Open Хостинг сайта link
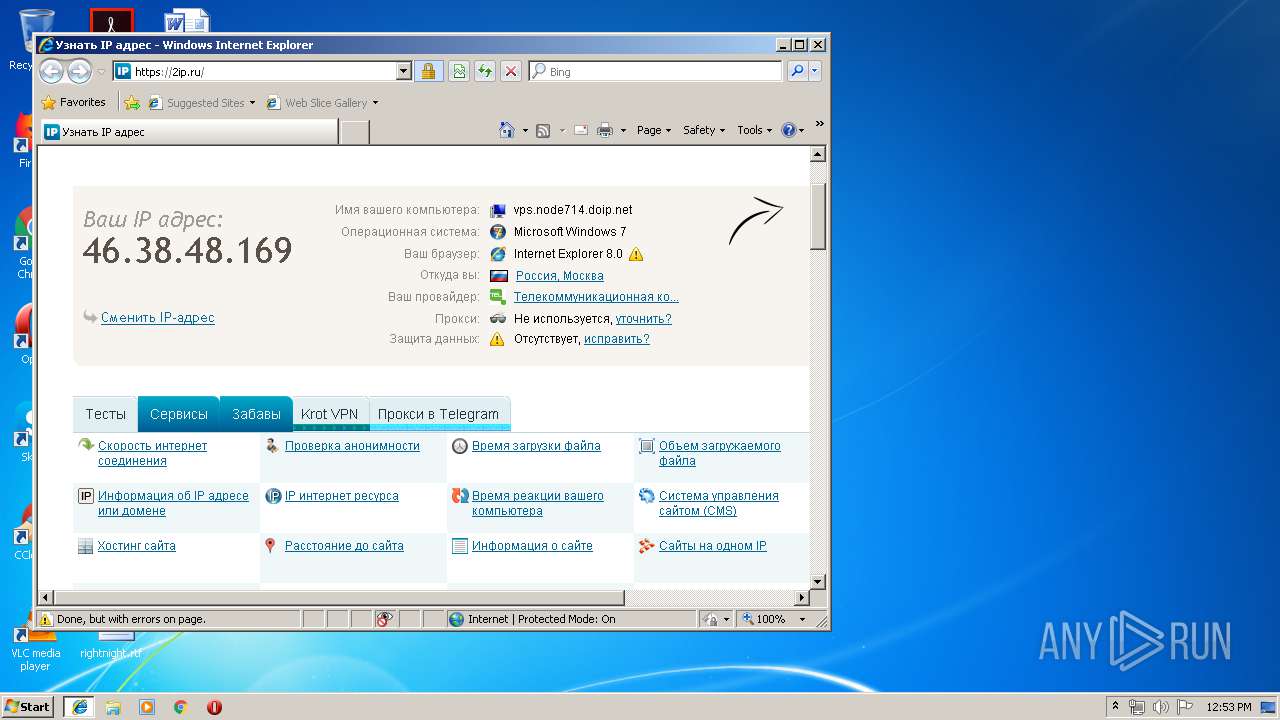Image resolution: width=1280 pixels, height=720 pixels. [x=136, y=546]
